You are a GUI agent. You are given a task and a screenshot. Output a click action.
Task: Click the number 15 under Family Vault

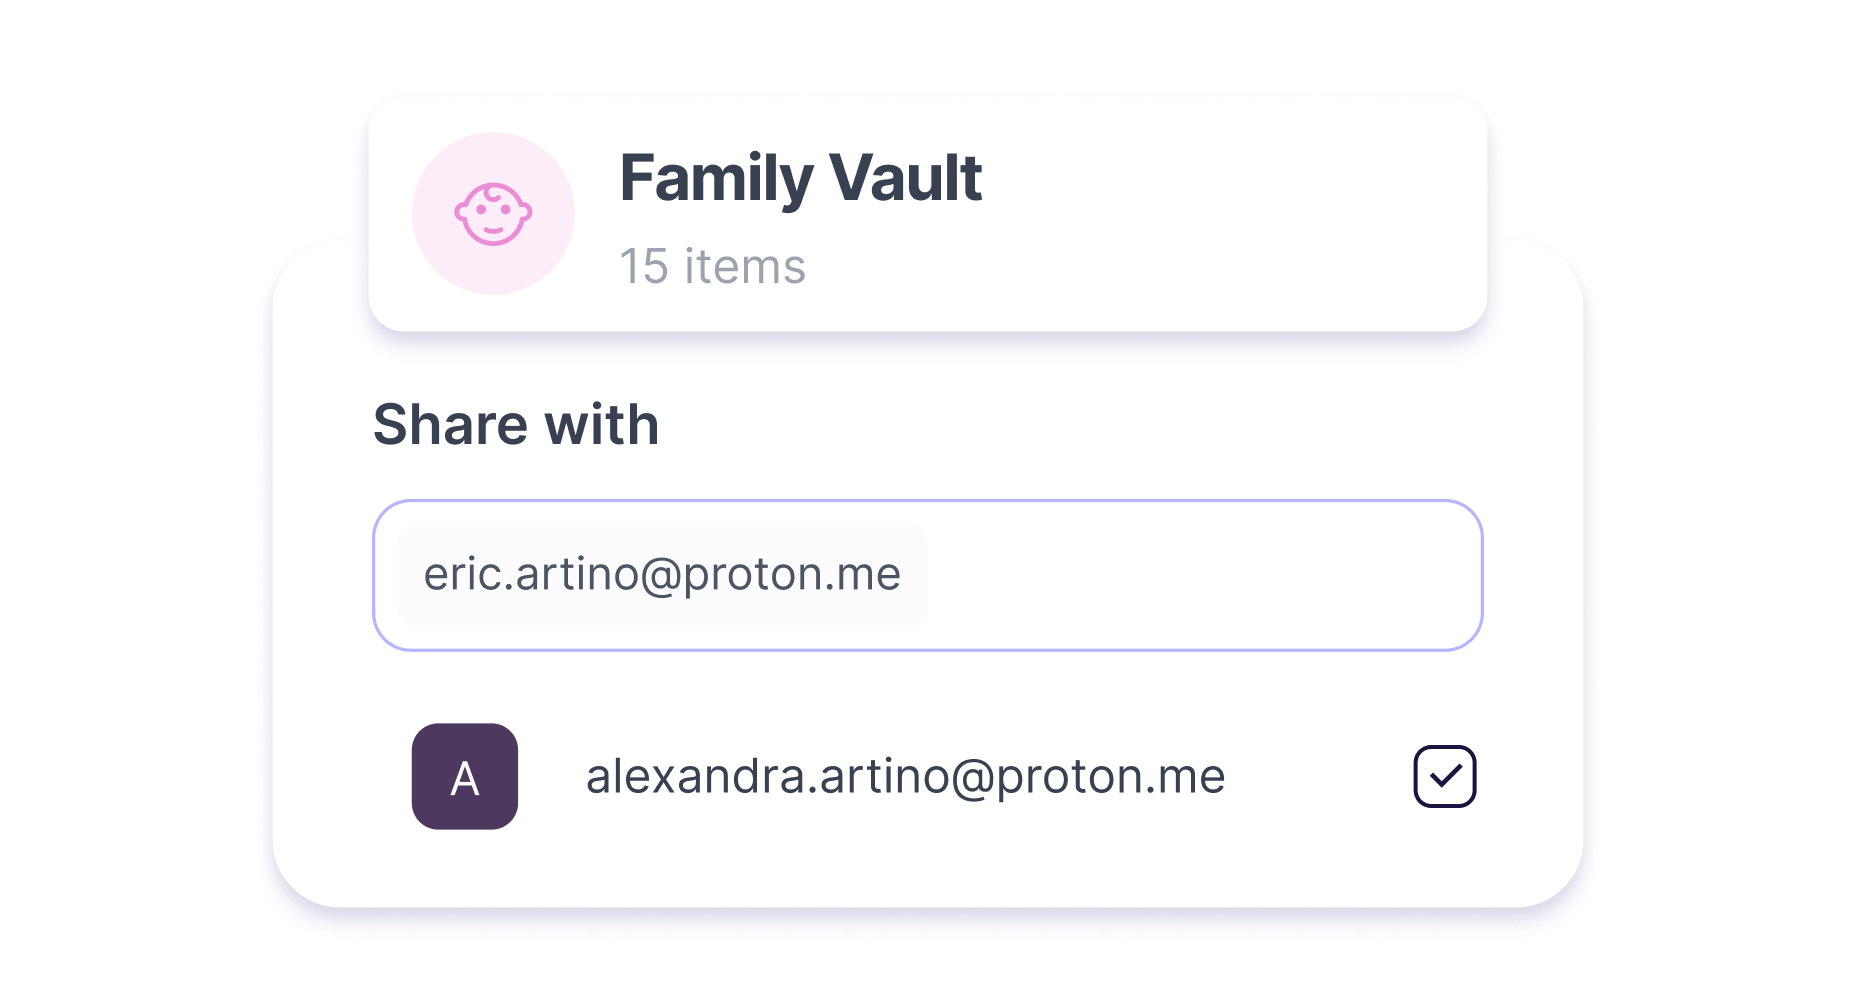[643, 267]
